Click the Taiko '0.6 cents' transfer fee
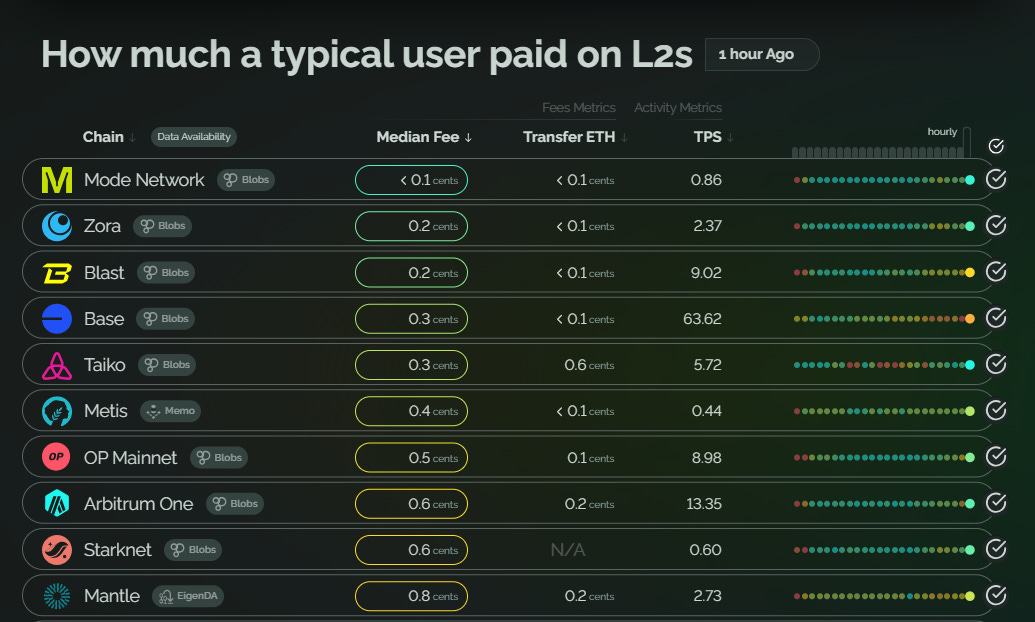 click(589, 365)
